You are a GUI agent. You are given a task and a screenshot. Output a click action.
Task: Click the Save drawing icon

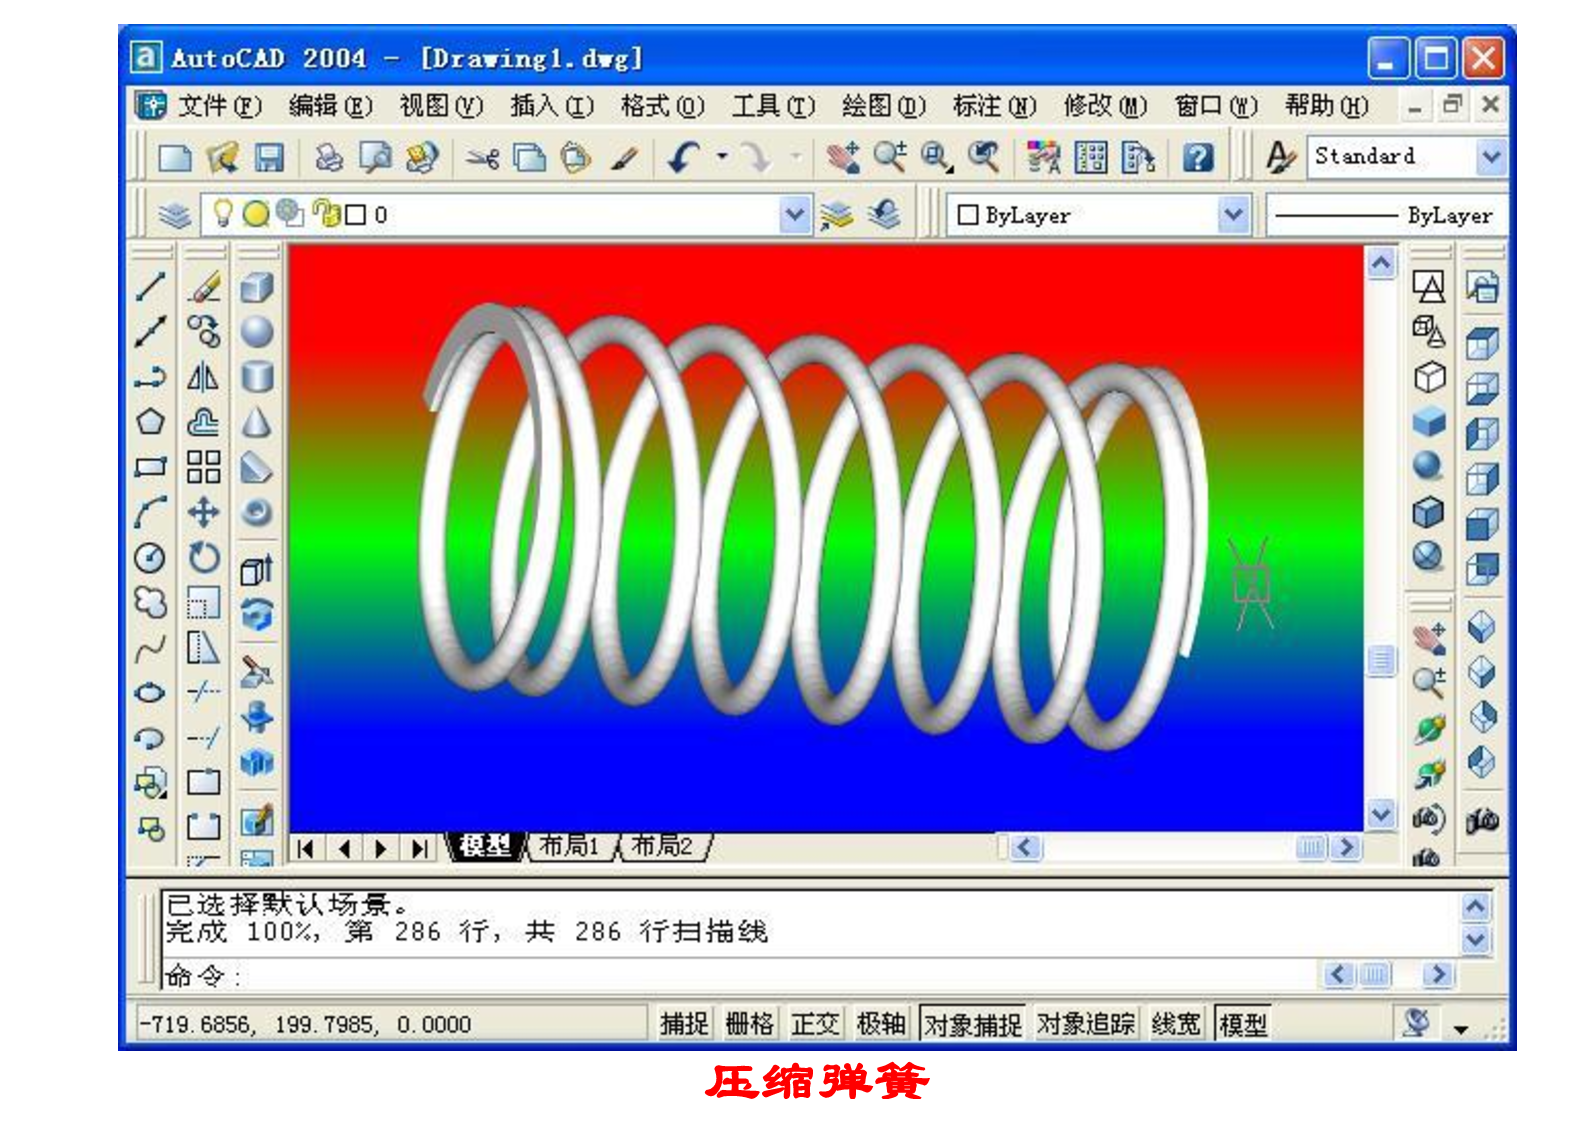pos(269,157)
